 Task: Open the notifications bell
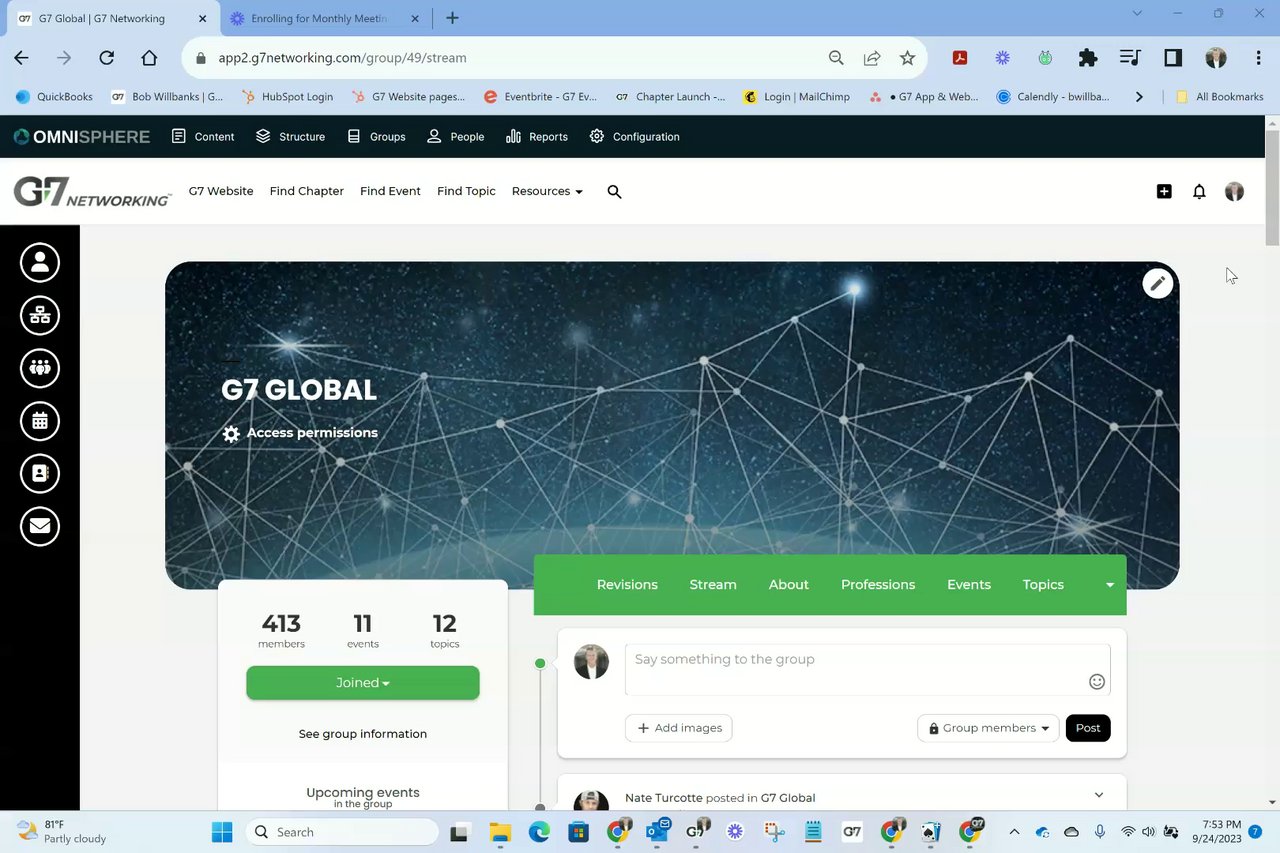pos(1199,191)
